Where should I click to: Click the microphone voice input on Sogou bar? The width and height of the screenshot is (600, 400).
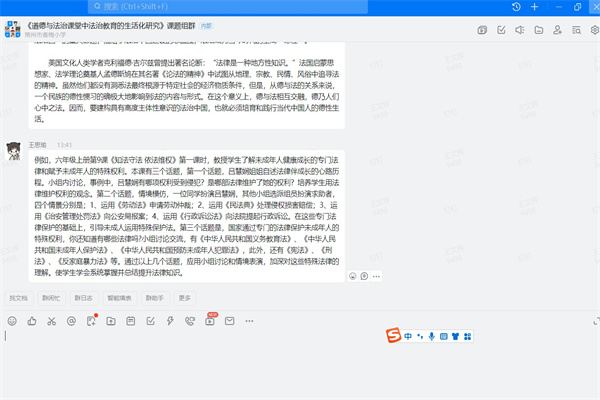point(432,336)
